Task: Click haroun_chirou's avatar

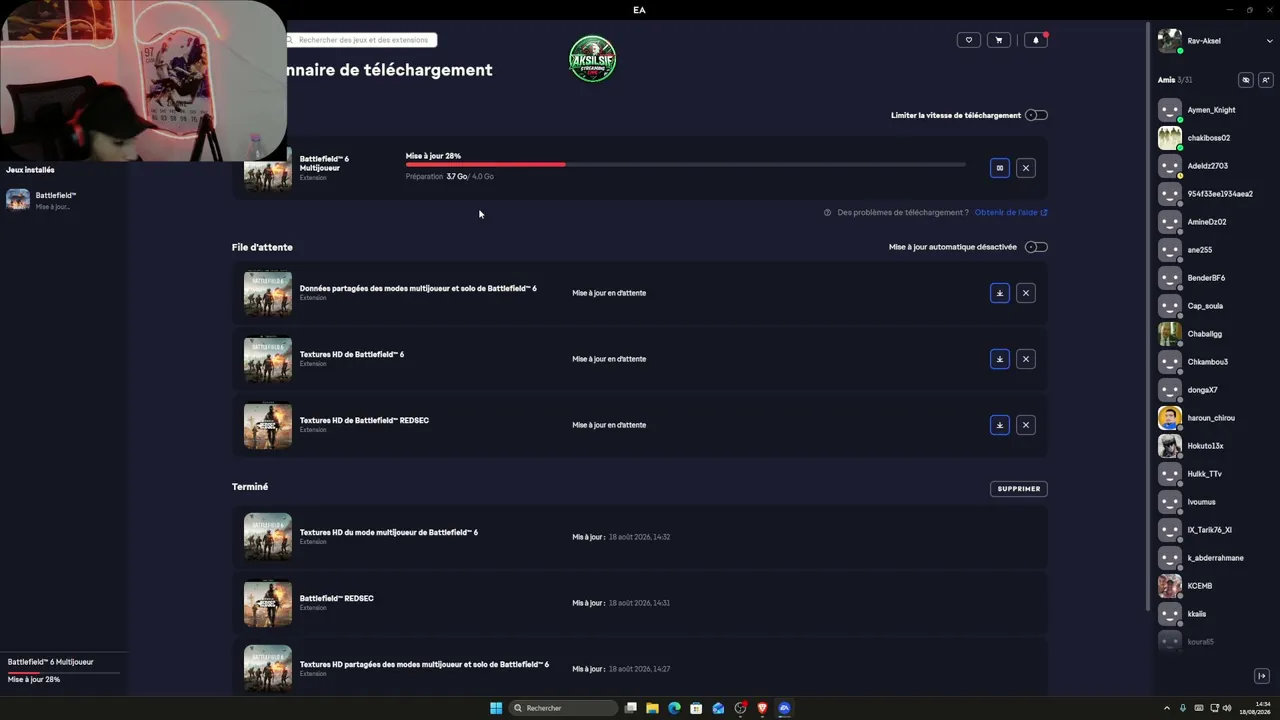Action: 1169,418
